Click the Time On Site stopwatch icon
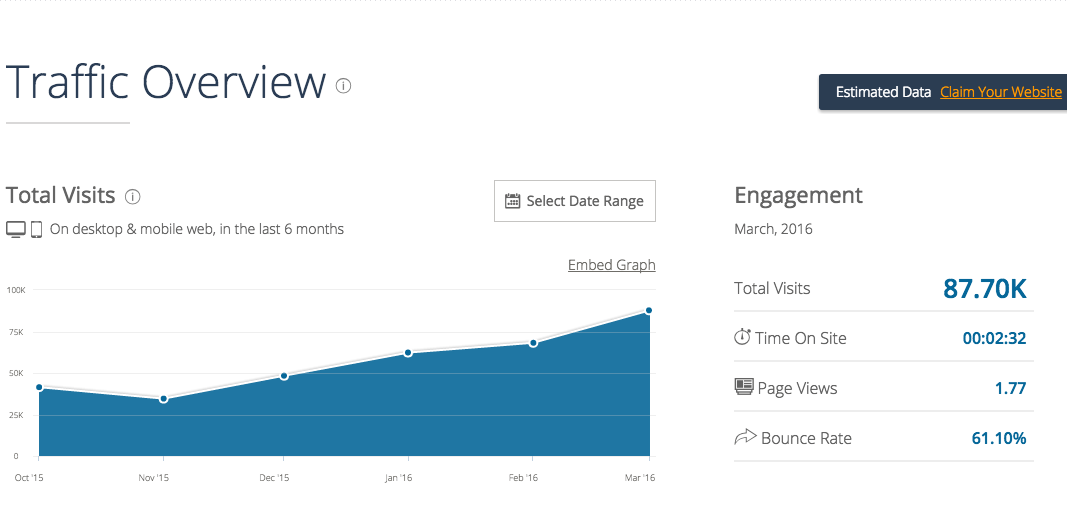This screenshot has height=513, width=1067. point(742,338)
